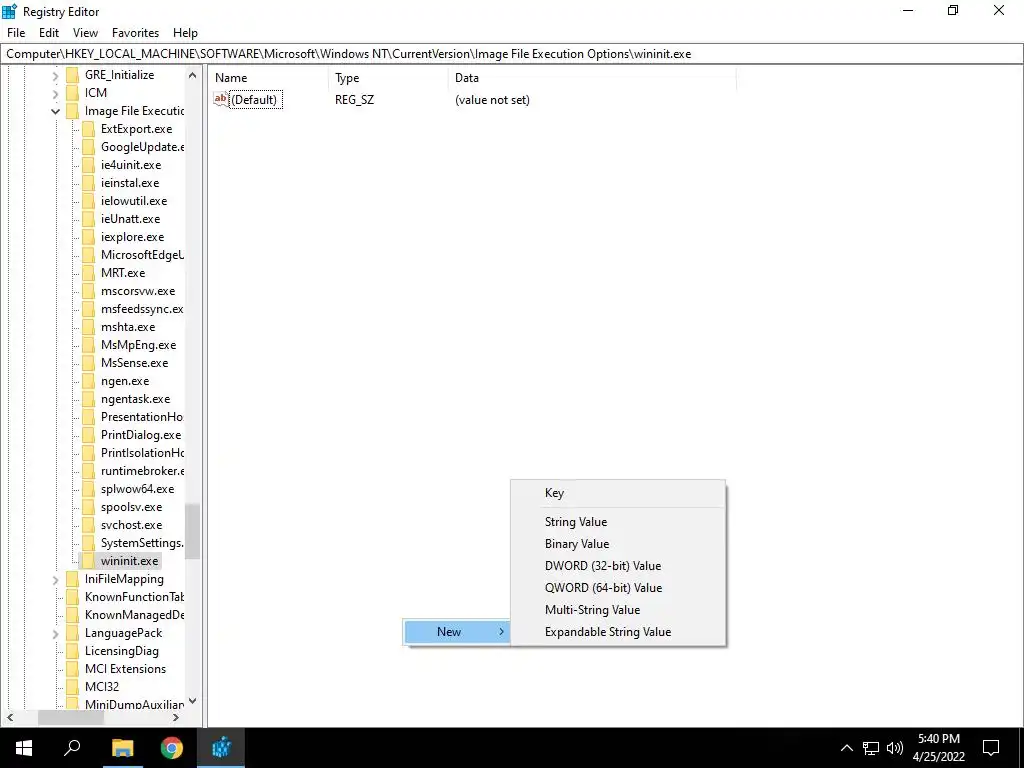Expand the IniFileMapping key
1024x768 pixels.
click(x=56, y=579)
